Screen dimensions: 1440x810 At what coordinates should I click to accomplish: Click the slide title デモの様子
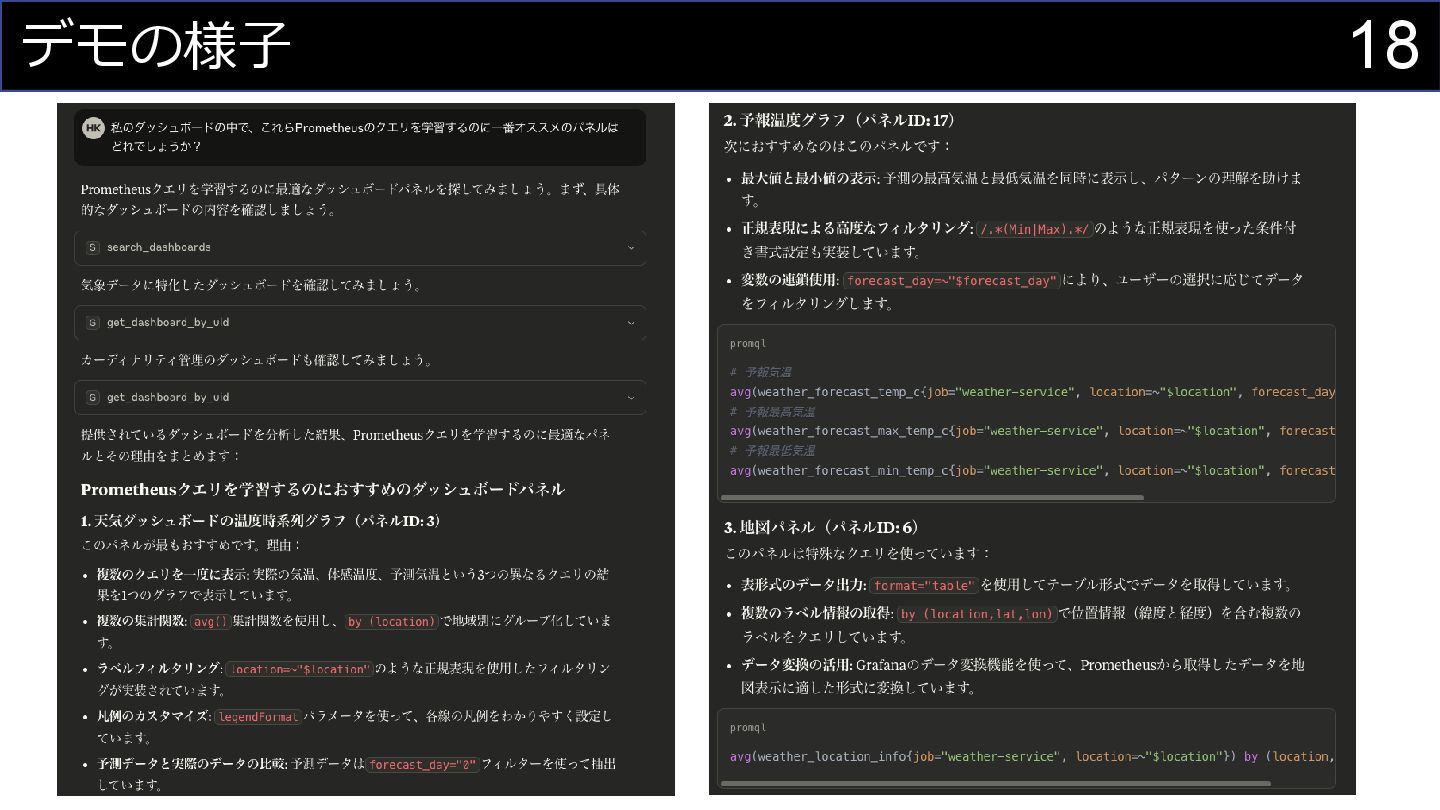click(156, 46)
